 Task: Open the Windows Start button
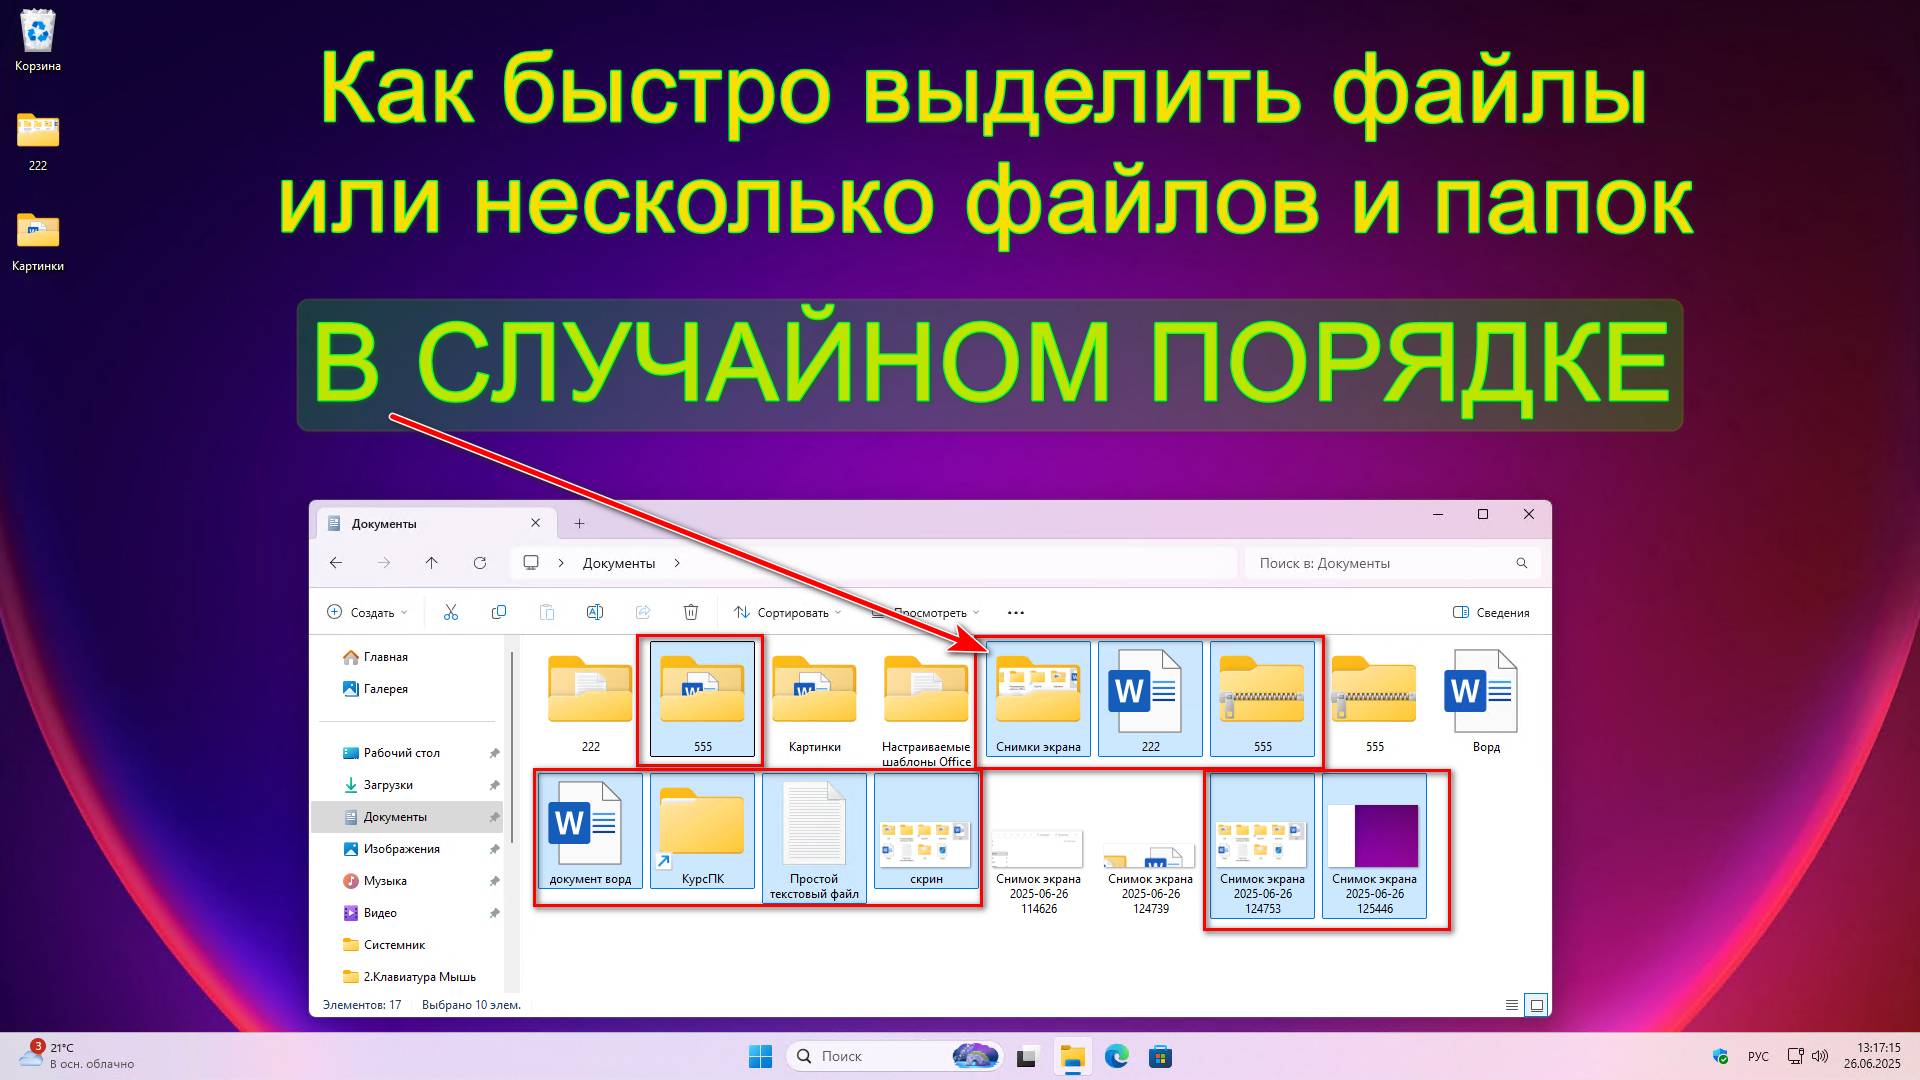tap(761, 1056)
